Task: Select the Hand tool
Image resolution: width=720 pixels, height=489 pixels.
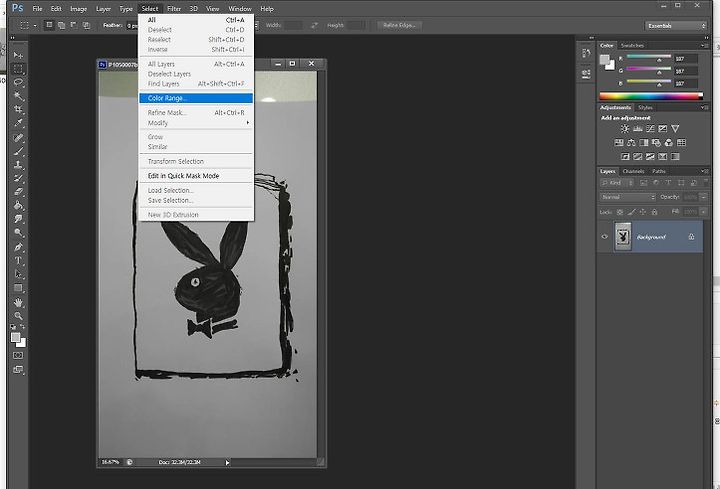Action: [x=18, y=303]
